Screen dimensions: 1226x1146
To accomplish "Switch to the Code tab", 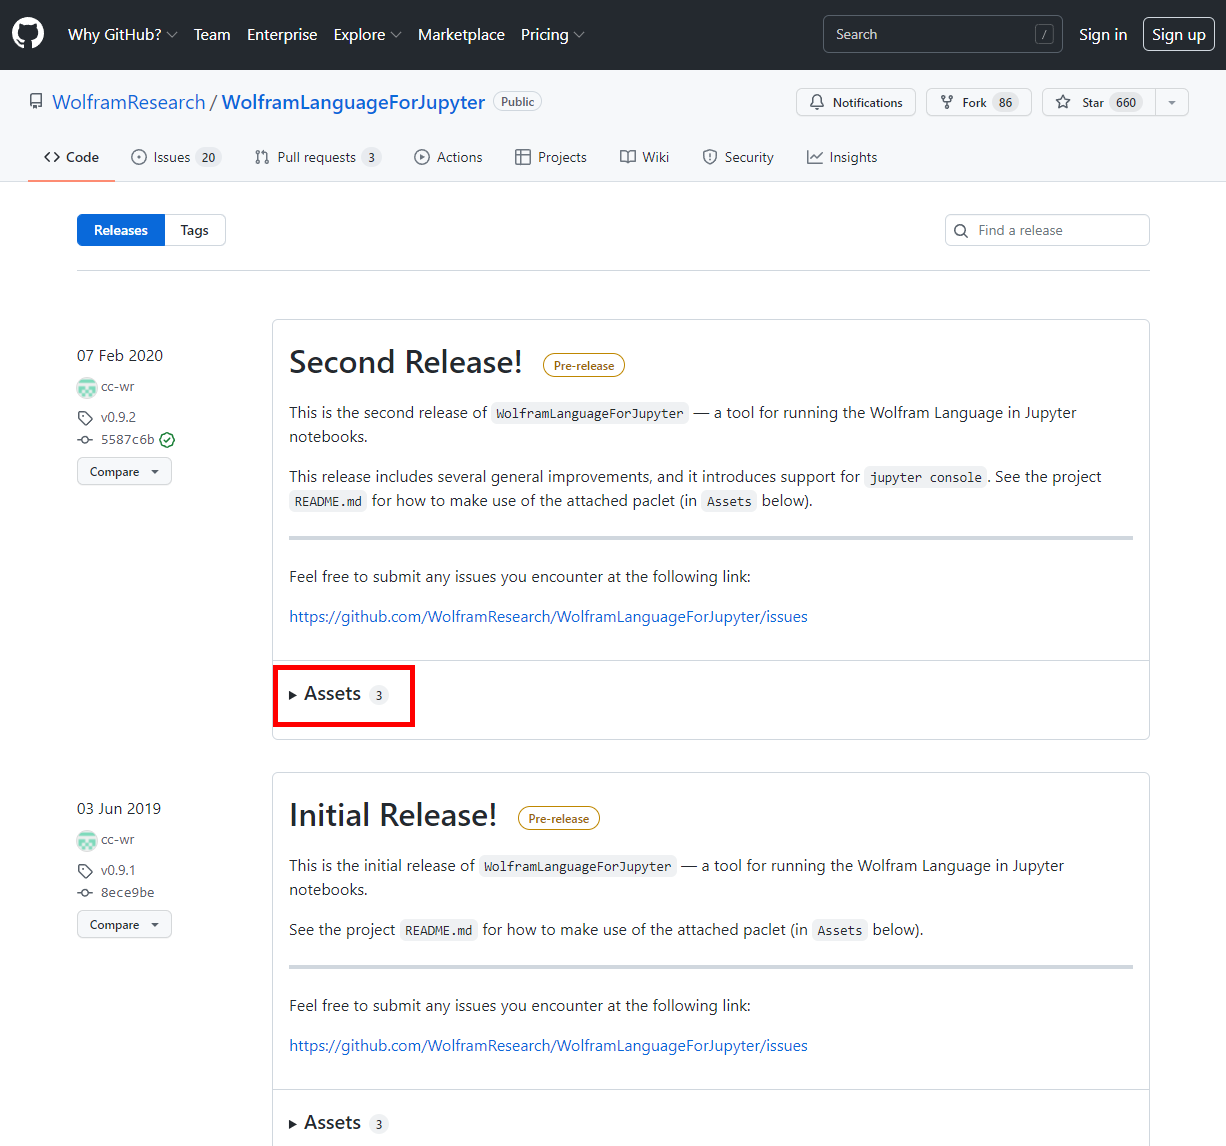I will click(x=71, y=157).
